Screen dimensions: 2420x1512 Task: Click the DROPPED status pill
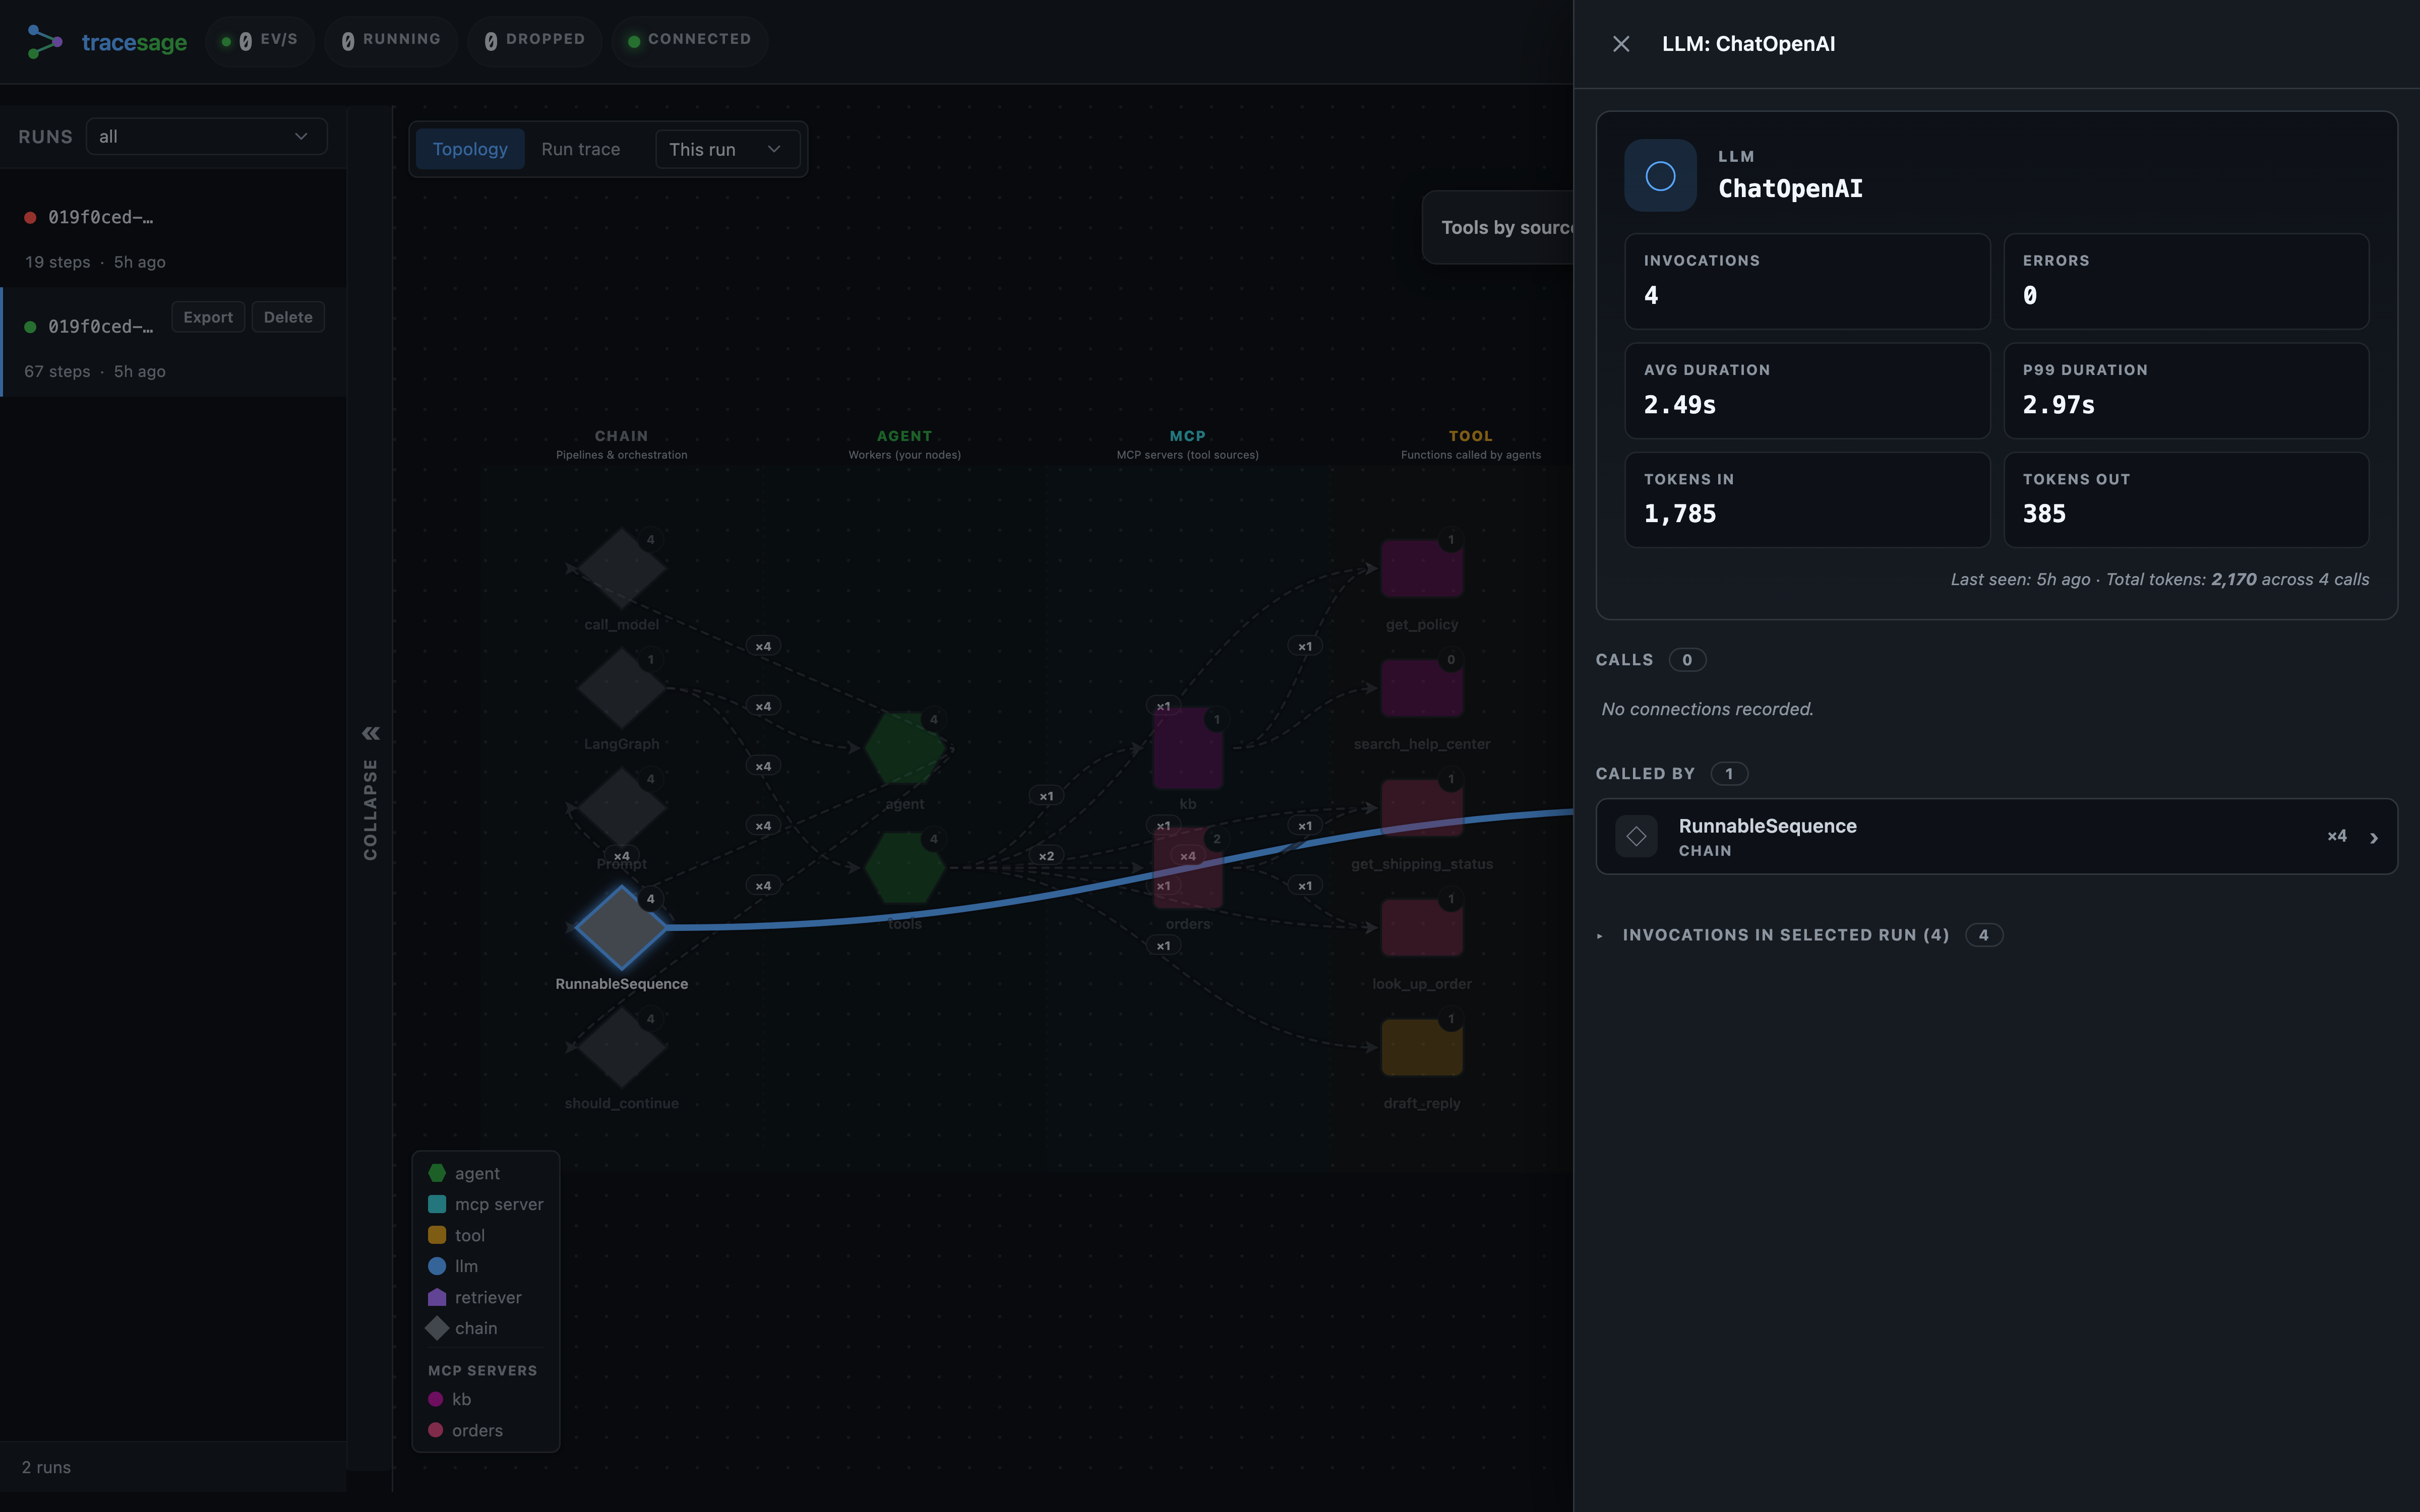(x=535, y=40)
